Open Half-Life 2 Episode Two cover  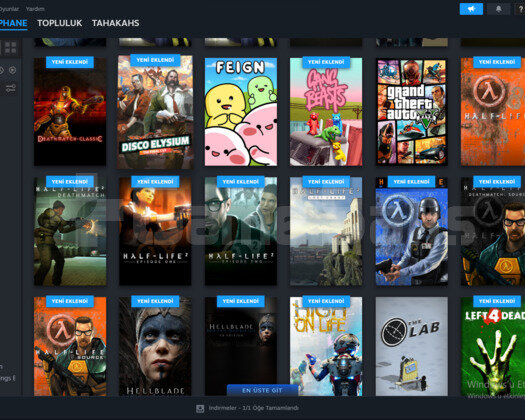click(x=241, y=231)
